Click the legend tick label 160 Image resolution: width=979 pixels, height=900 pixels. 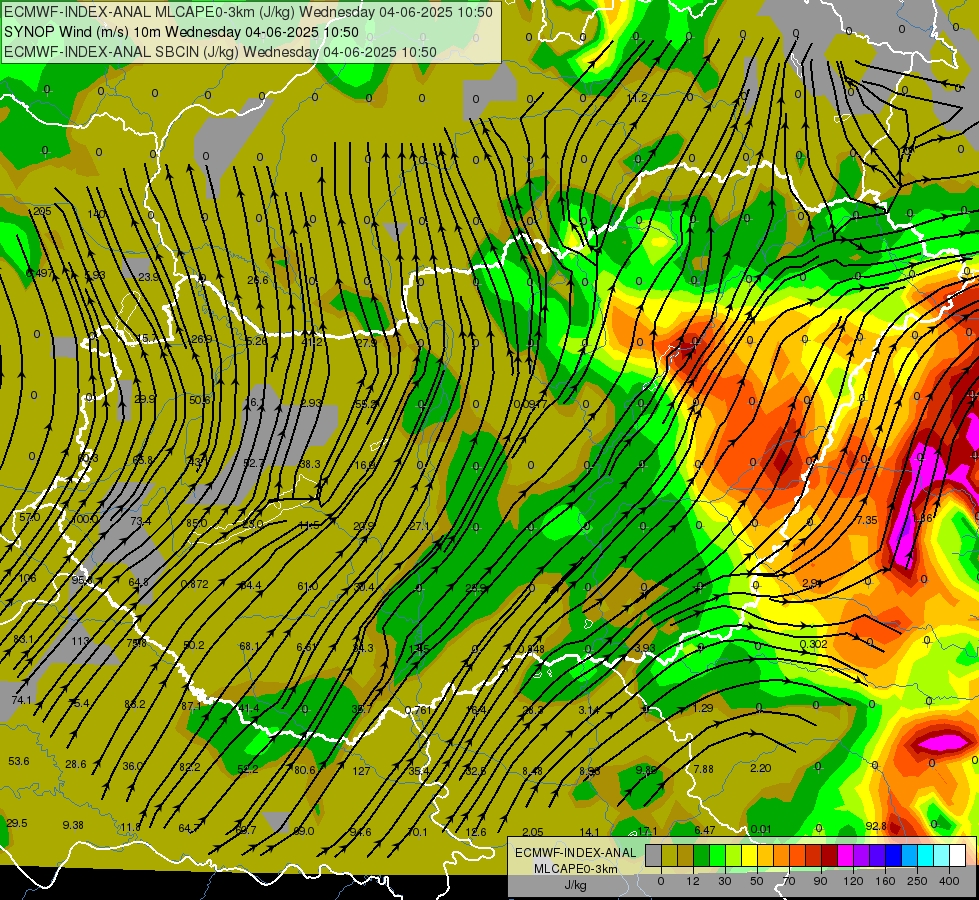[x=885, y=881]
